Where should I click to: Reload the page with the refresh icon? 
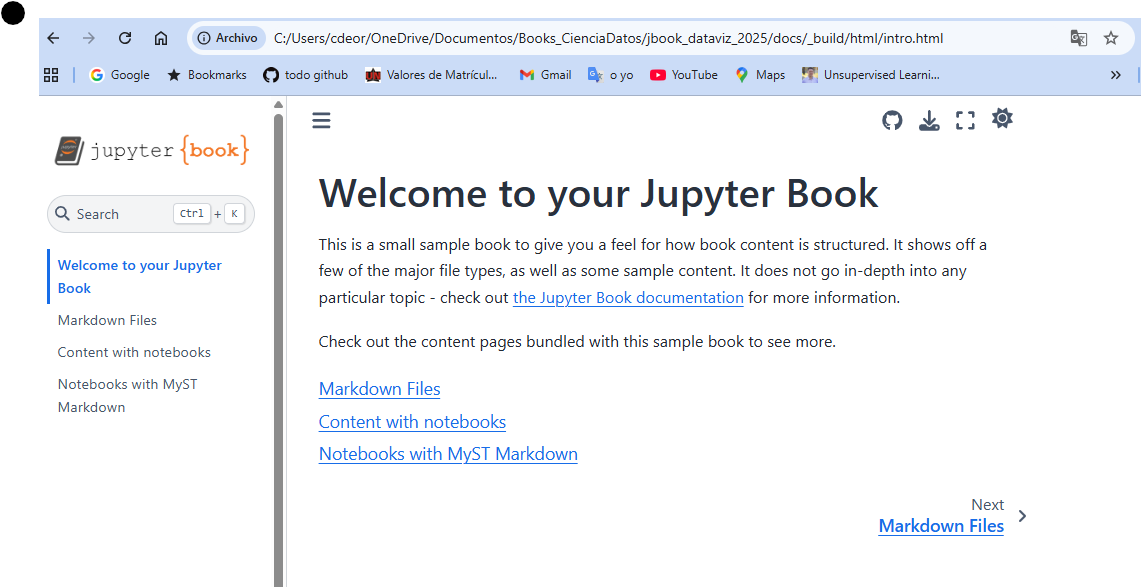(x=125, y=38)
